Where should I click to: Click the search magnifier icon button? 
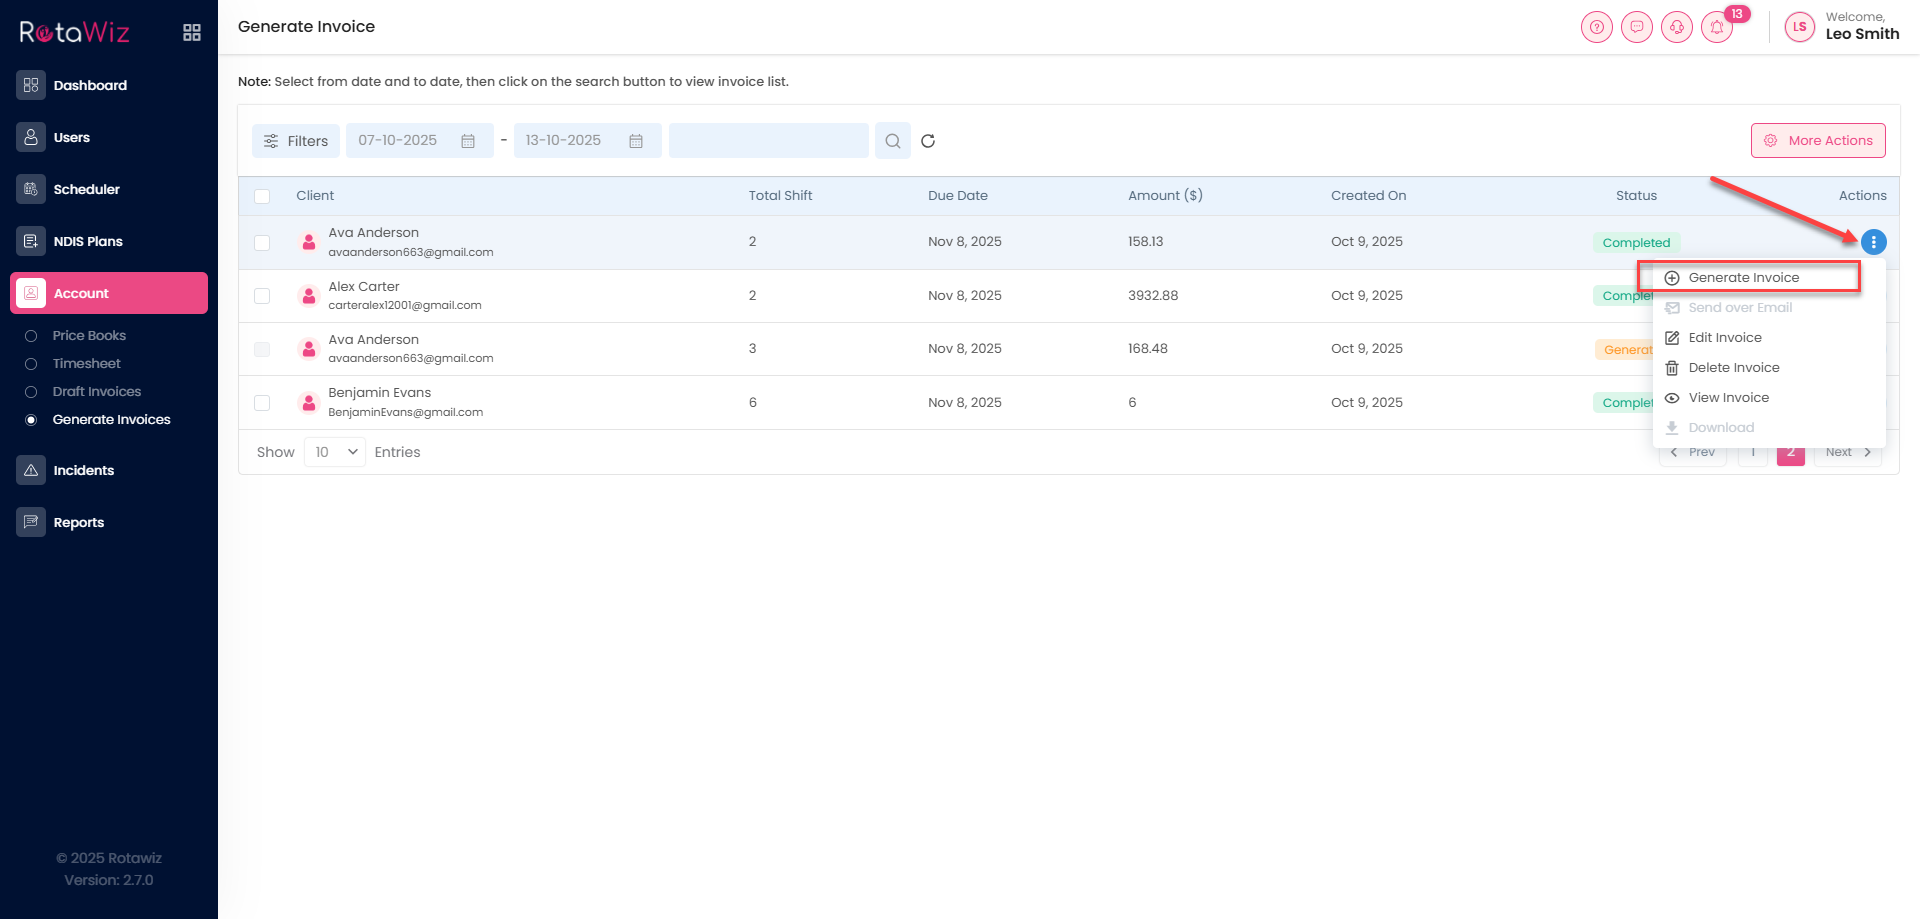(x=892, y=141)
